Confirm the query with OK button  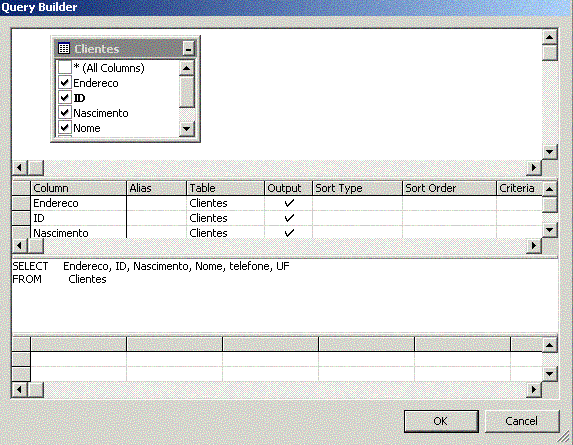pos(441,421)
